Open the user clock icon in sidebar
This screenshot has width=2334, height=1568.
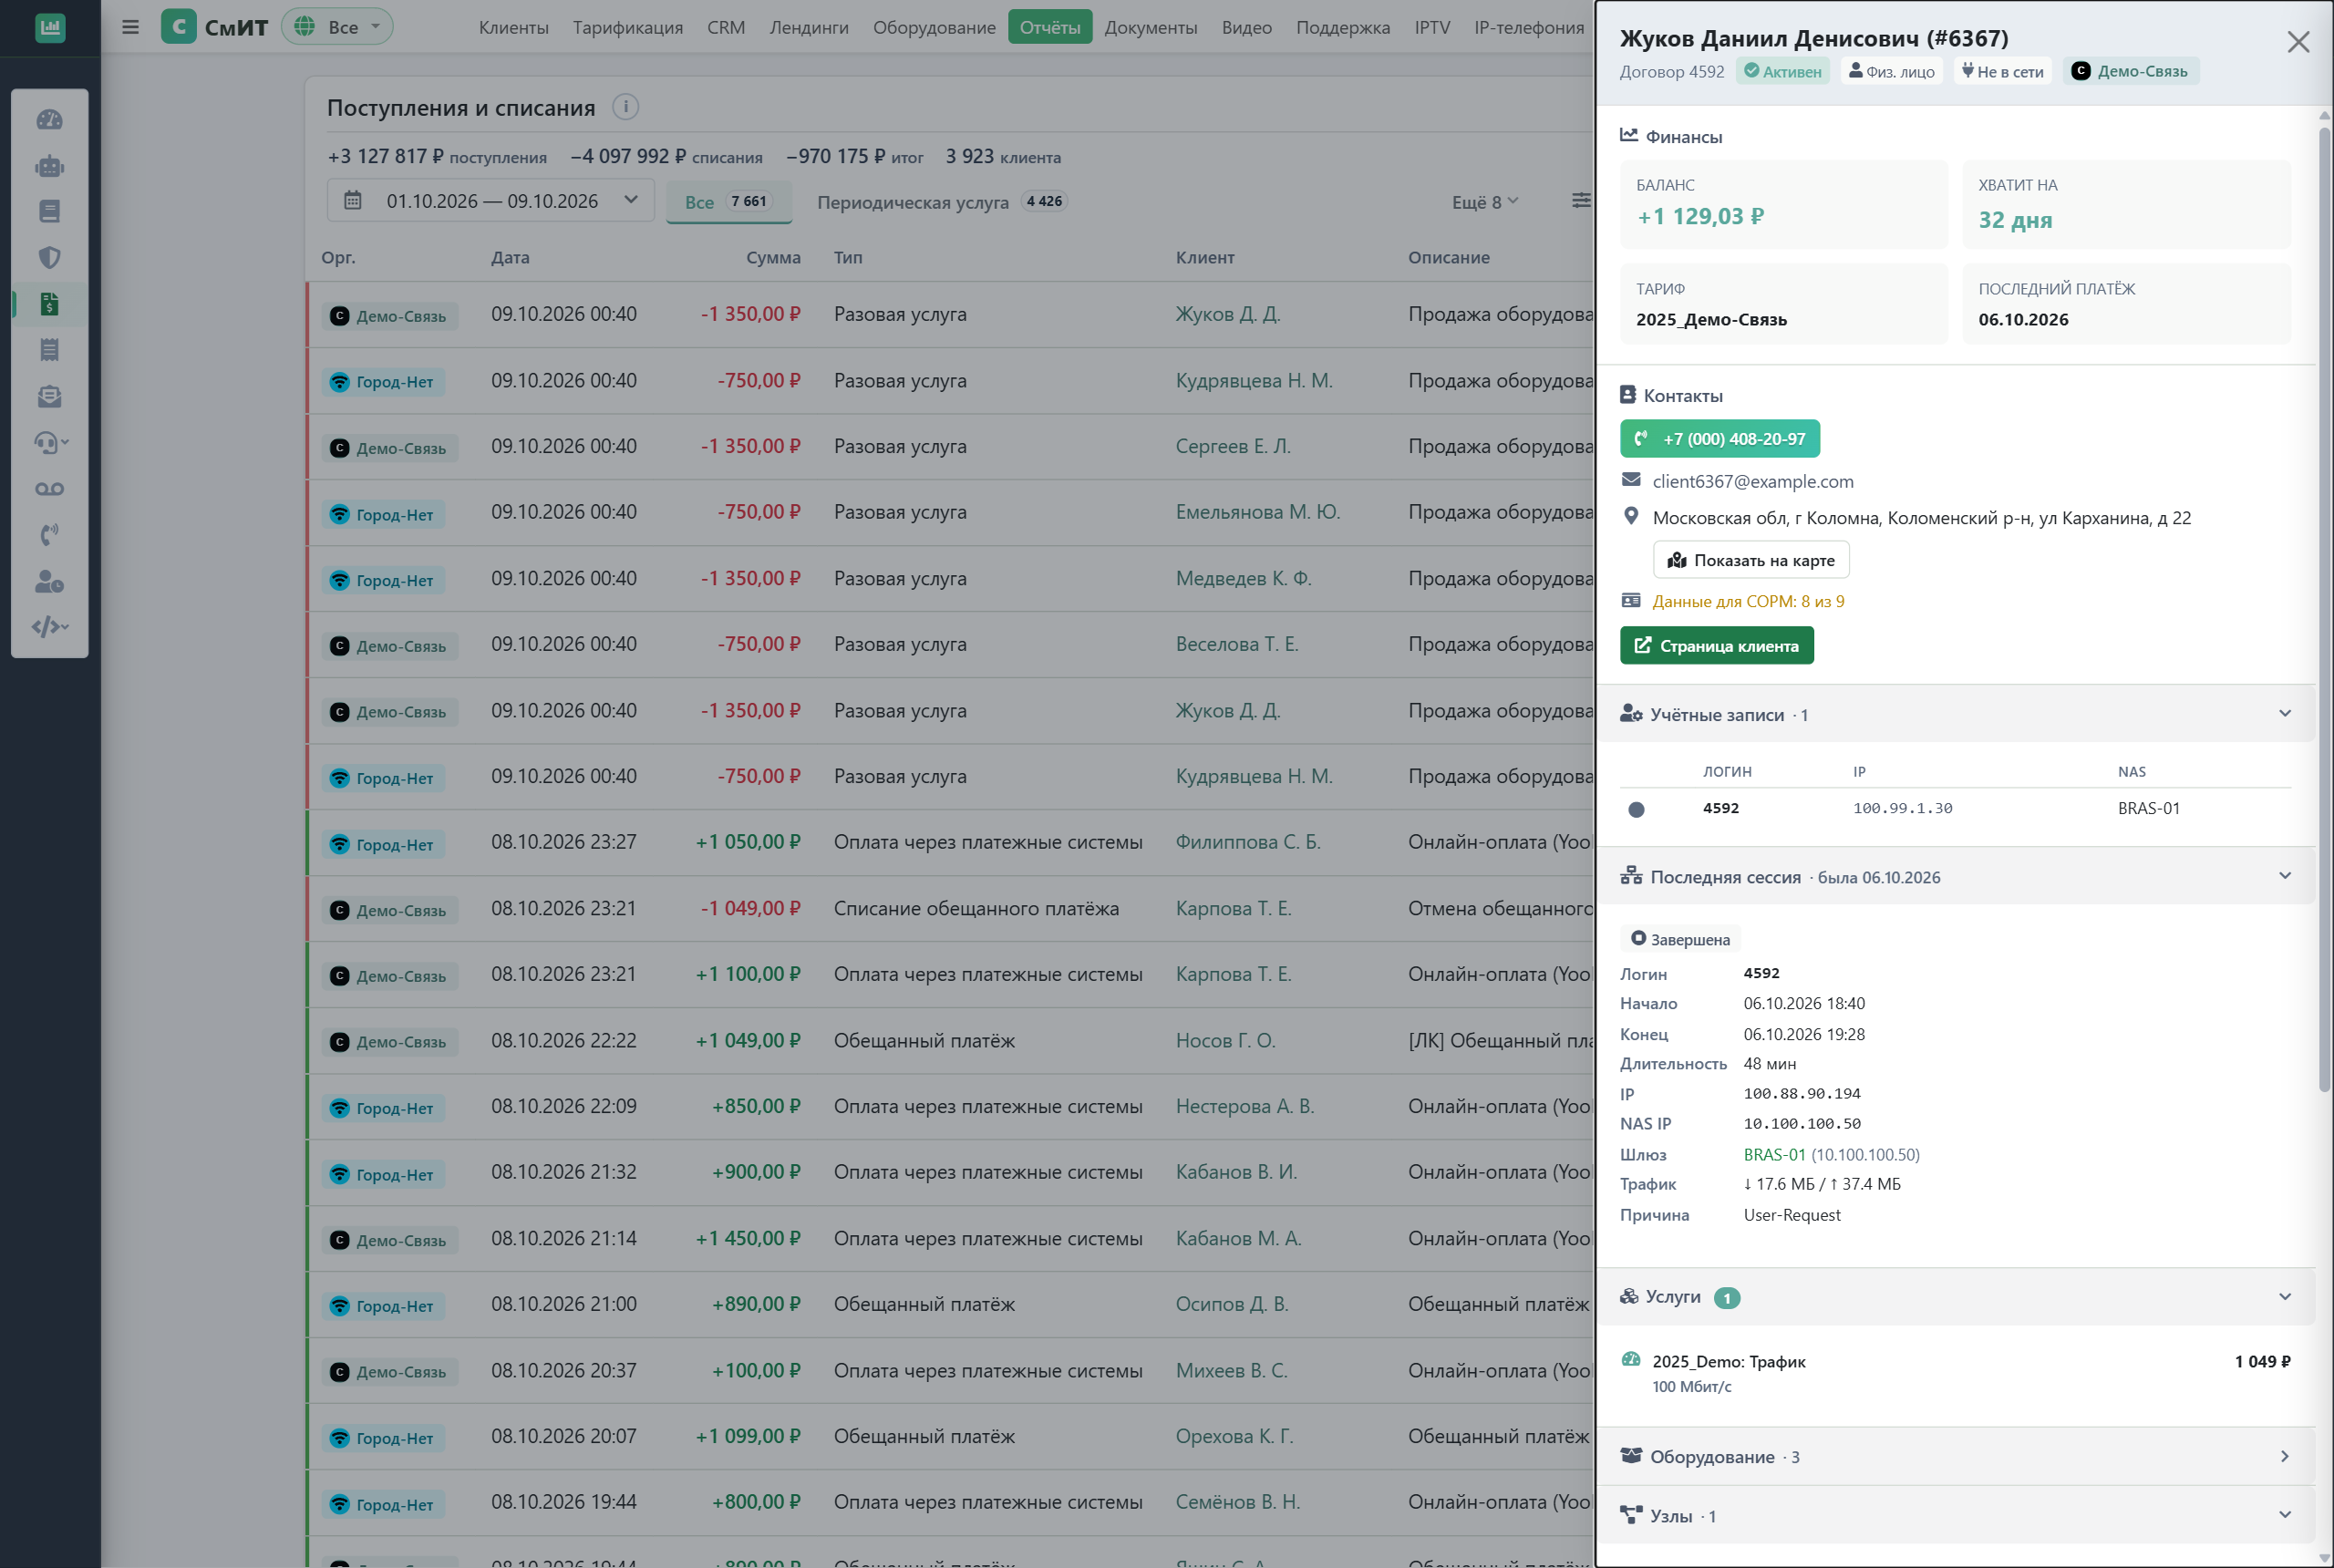click(49, 581)
